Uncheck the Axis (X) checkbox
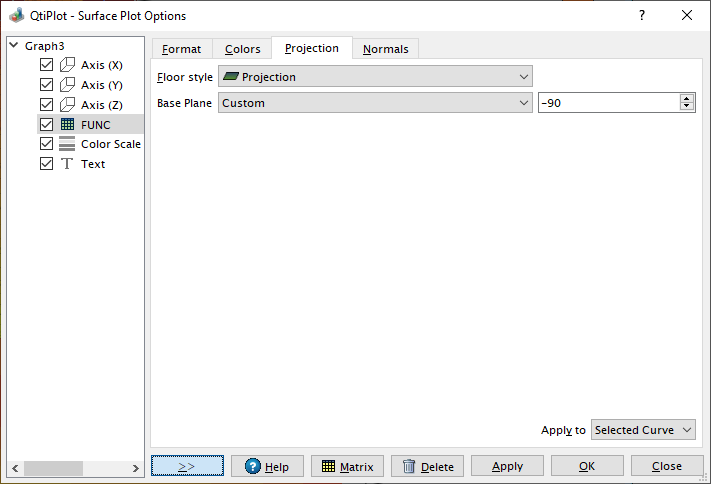 click(46, 65)
